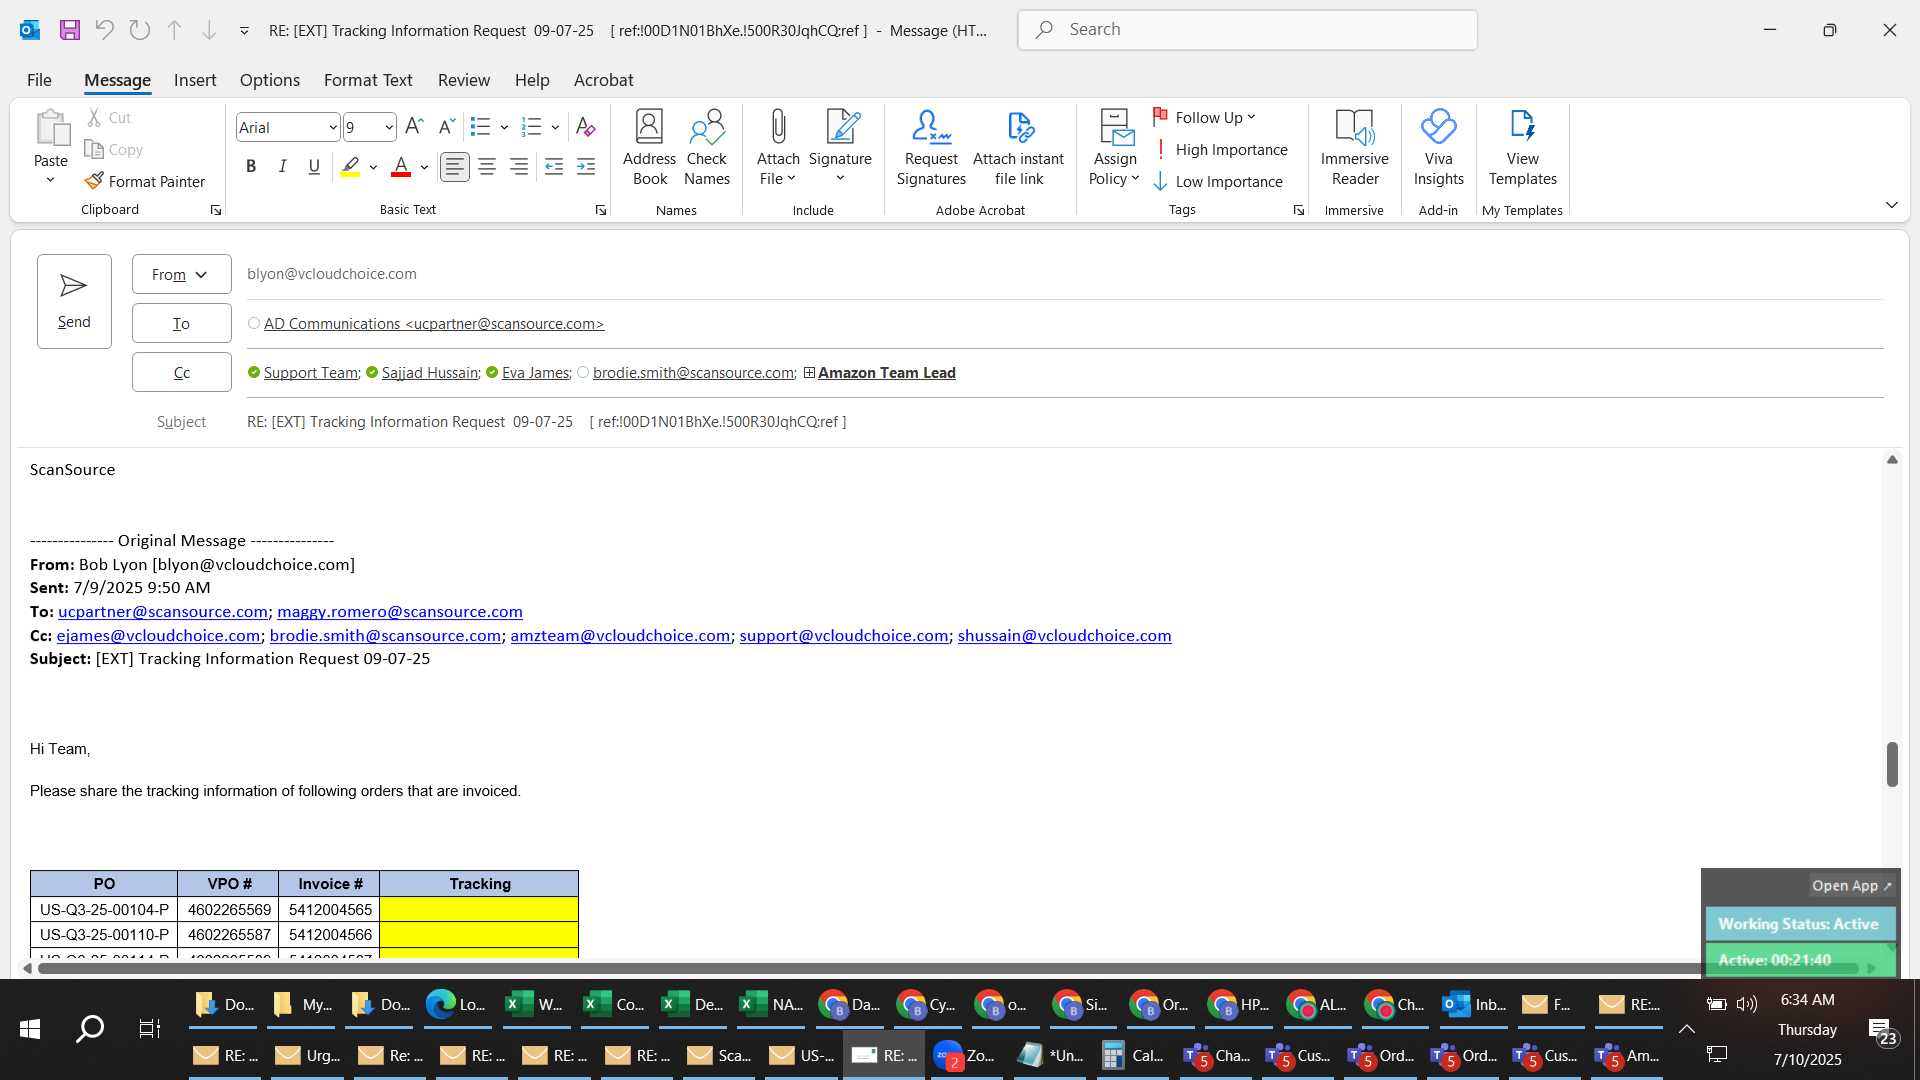Screen dimensions: 1920x1080
Task: Set paragraph alignment to left
Action: [455, 167]
